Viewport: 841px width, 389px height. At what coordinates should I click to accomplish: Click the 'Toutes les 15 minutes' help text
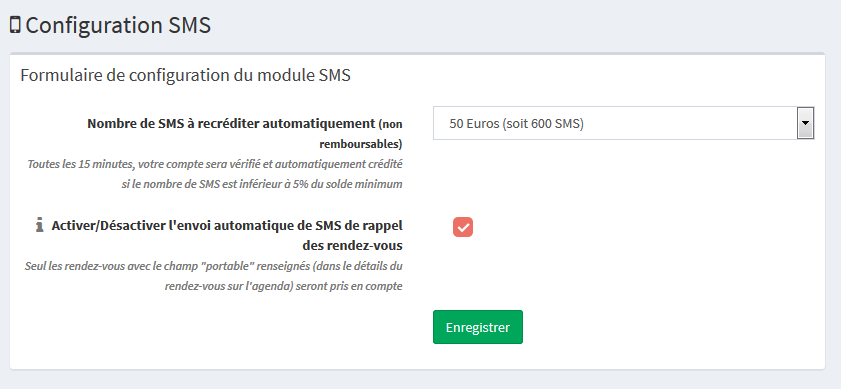[215, 164]
